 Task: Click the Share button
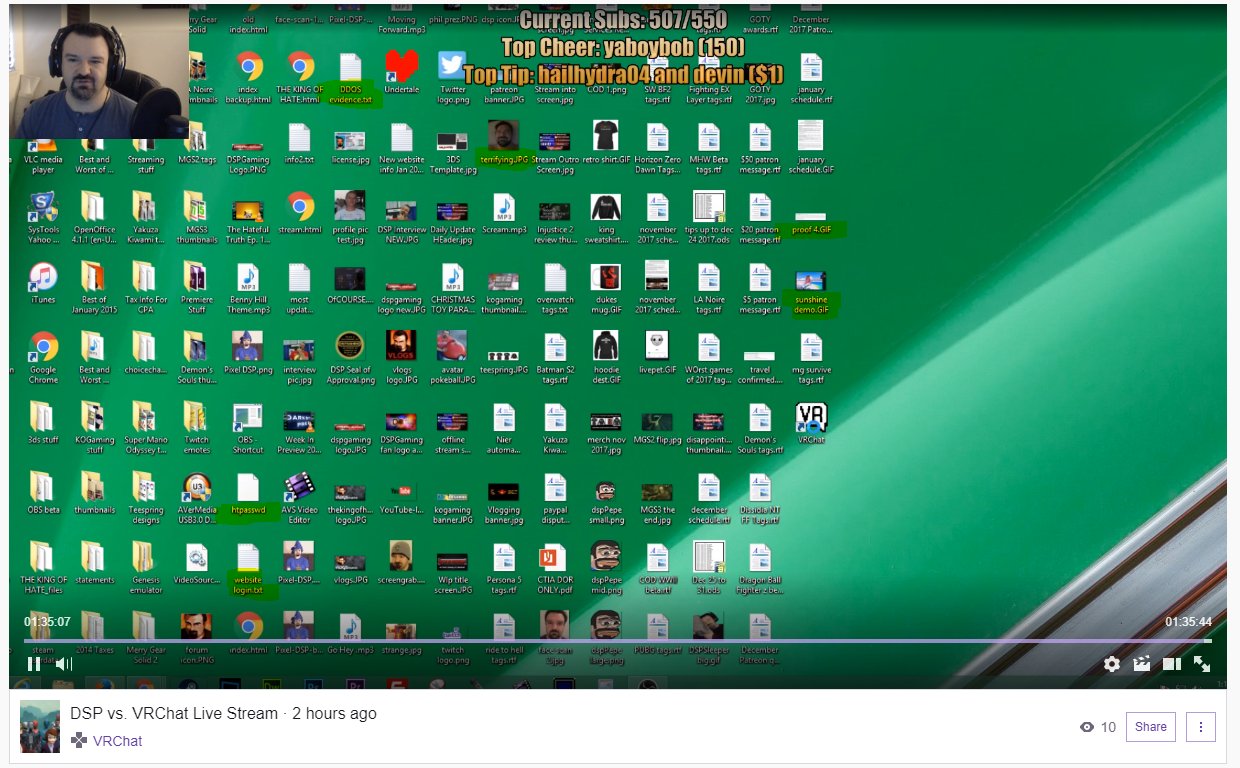pyautogui.click(x=1151, y=727)
